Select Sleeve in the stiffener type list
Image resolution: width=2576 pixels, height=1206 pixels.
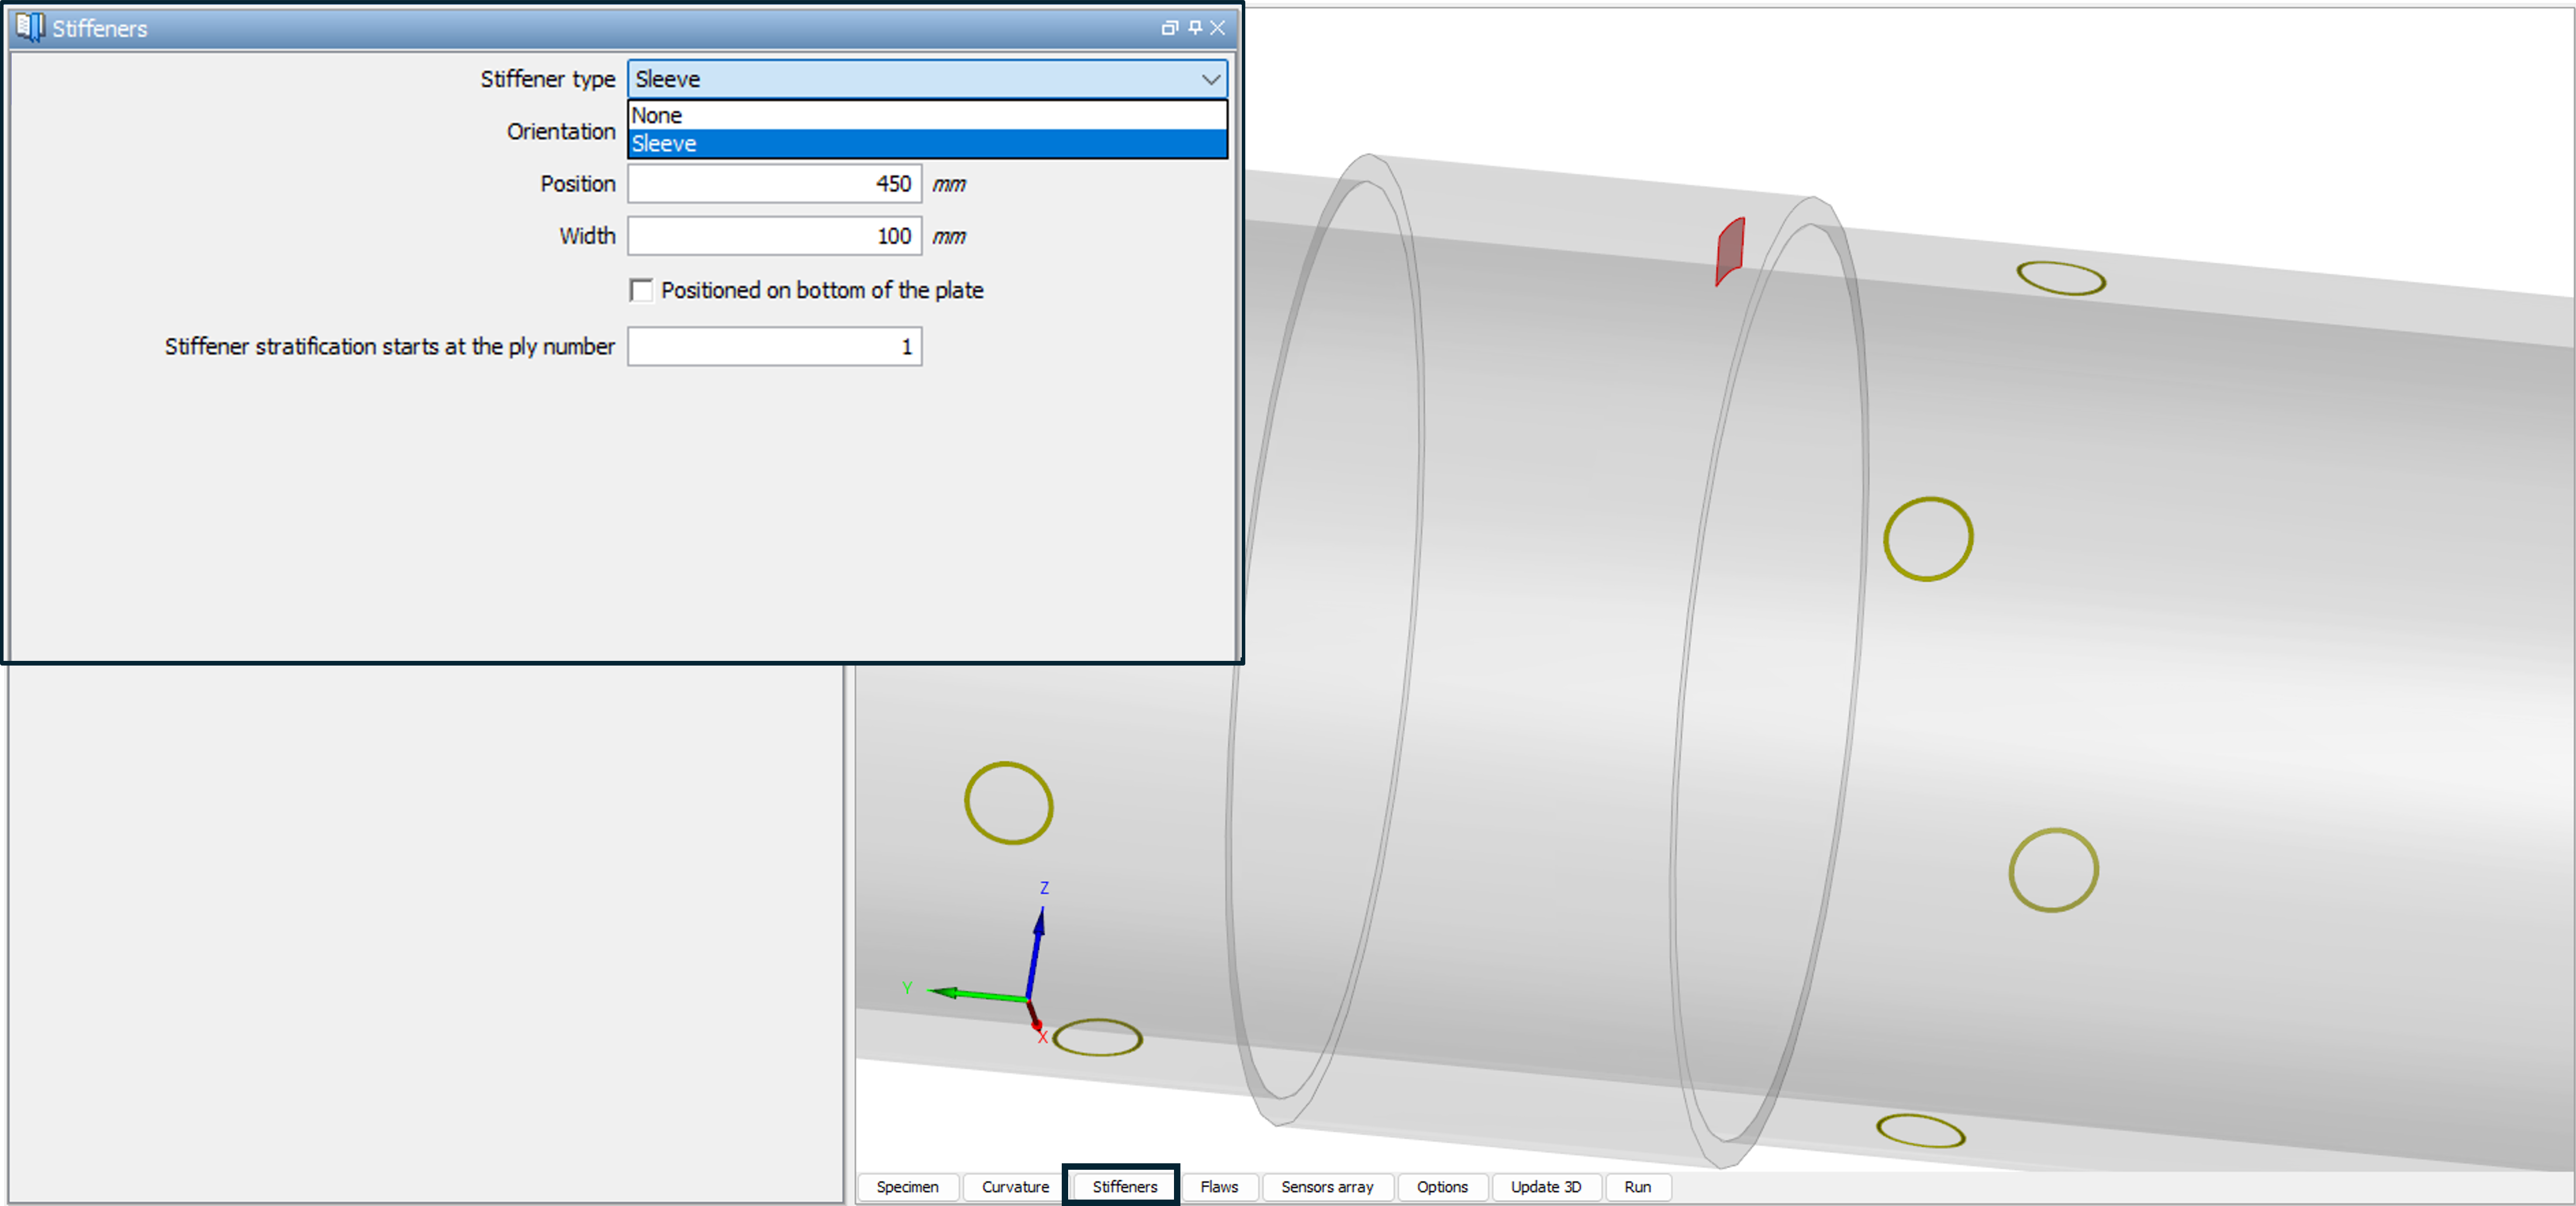927,144
